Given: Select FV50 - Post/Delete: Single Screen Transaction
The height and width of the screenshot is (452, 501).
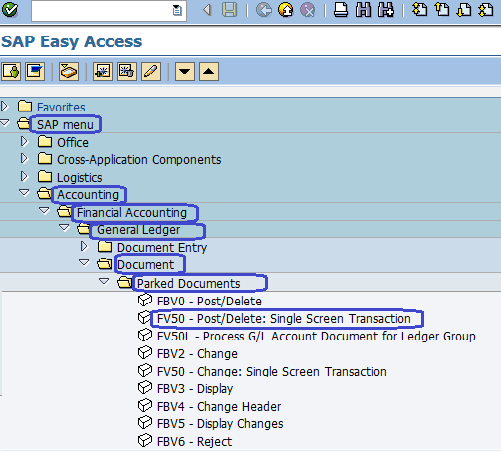Looking at the screenshot, I should 284,319.
